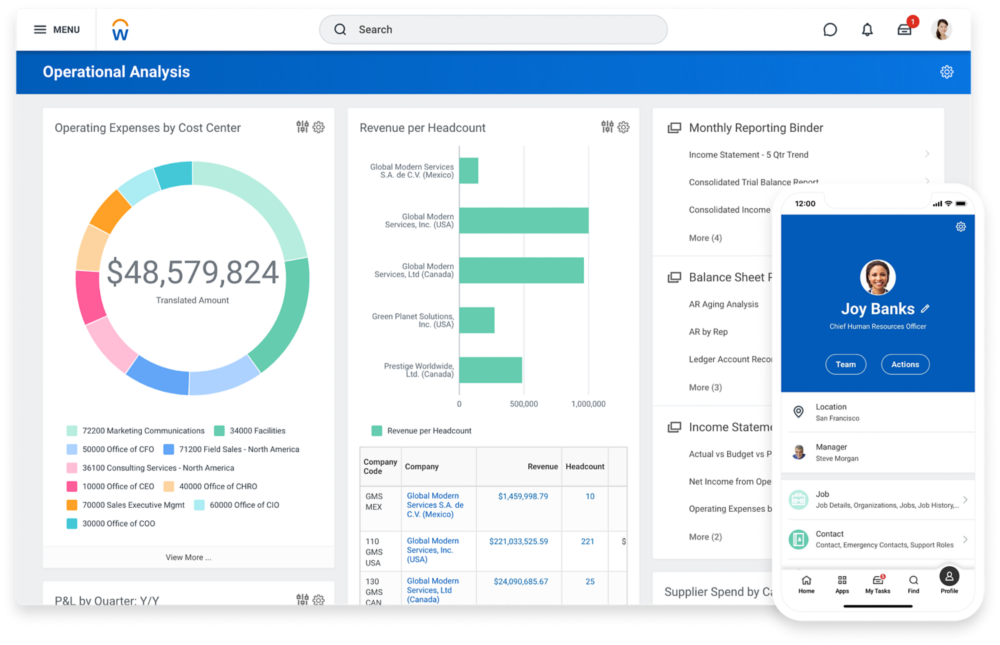Image resolution: width=1000 pixels, height=645 pixels.
Task: Open the MENU hamburger
Action: tap(56, 29)
